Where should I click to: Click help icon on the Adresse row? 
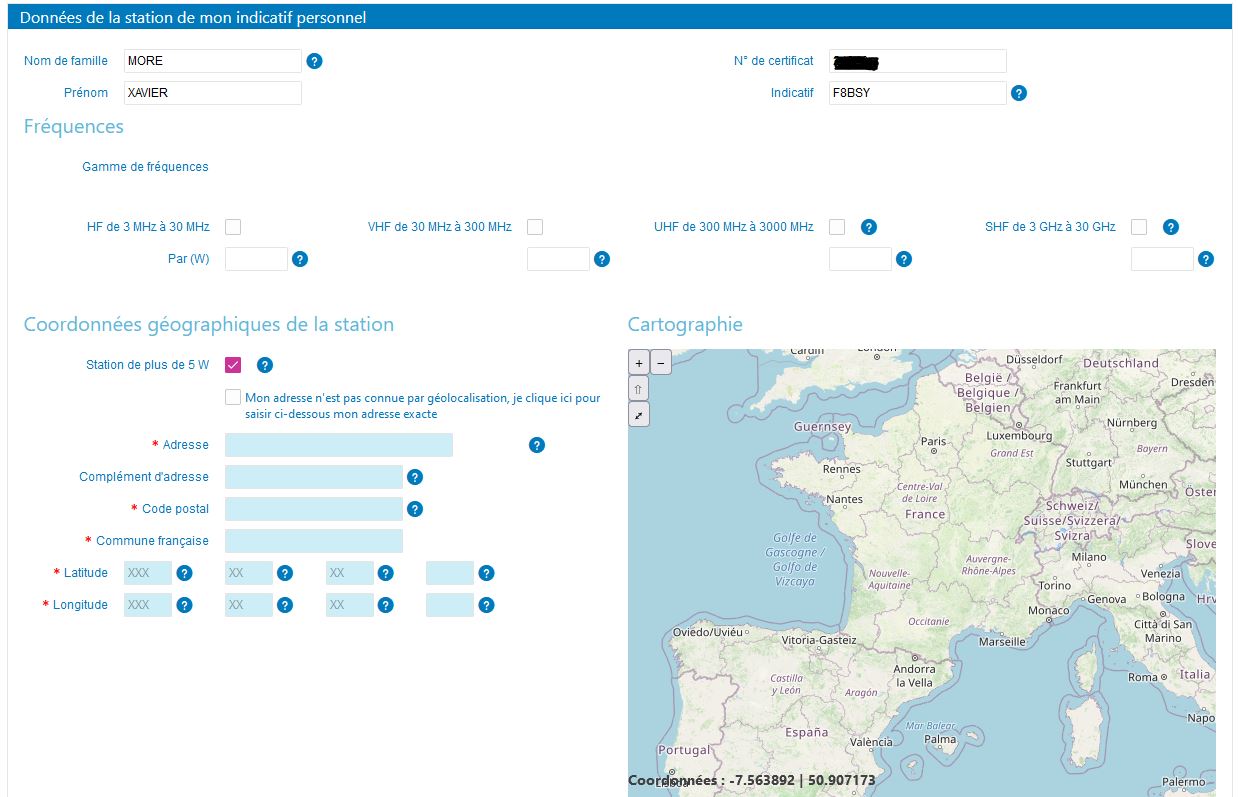pyautogui.click(x=537, y=445)
